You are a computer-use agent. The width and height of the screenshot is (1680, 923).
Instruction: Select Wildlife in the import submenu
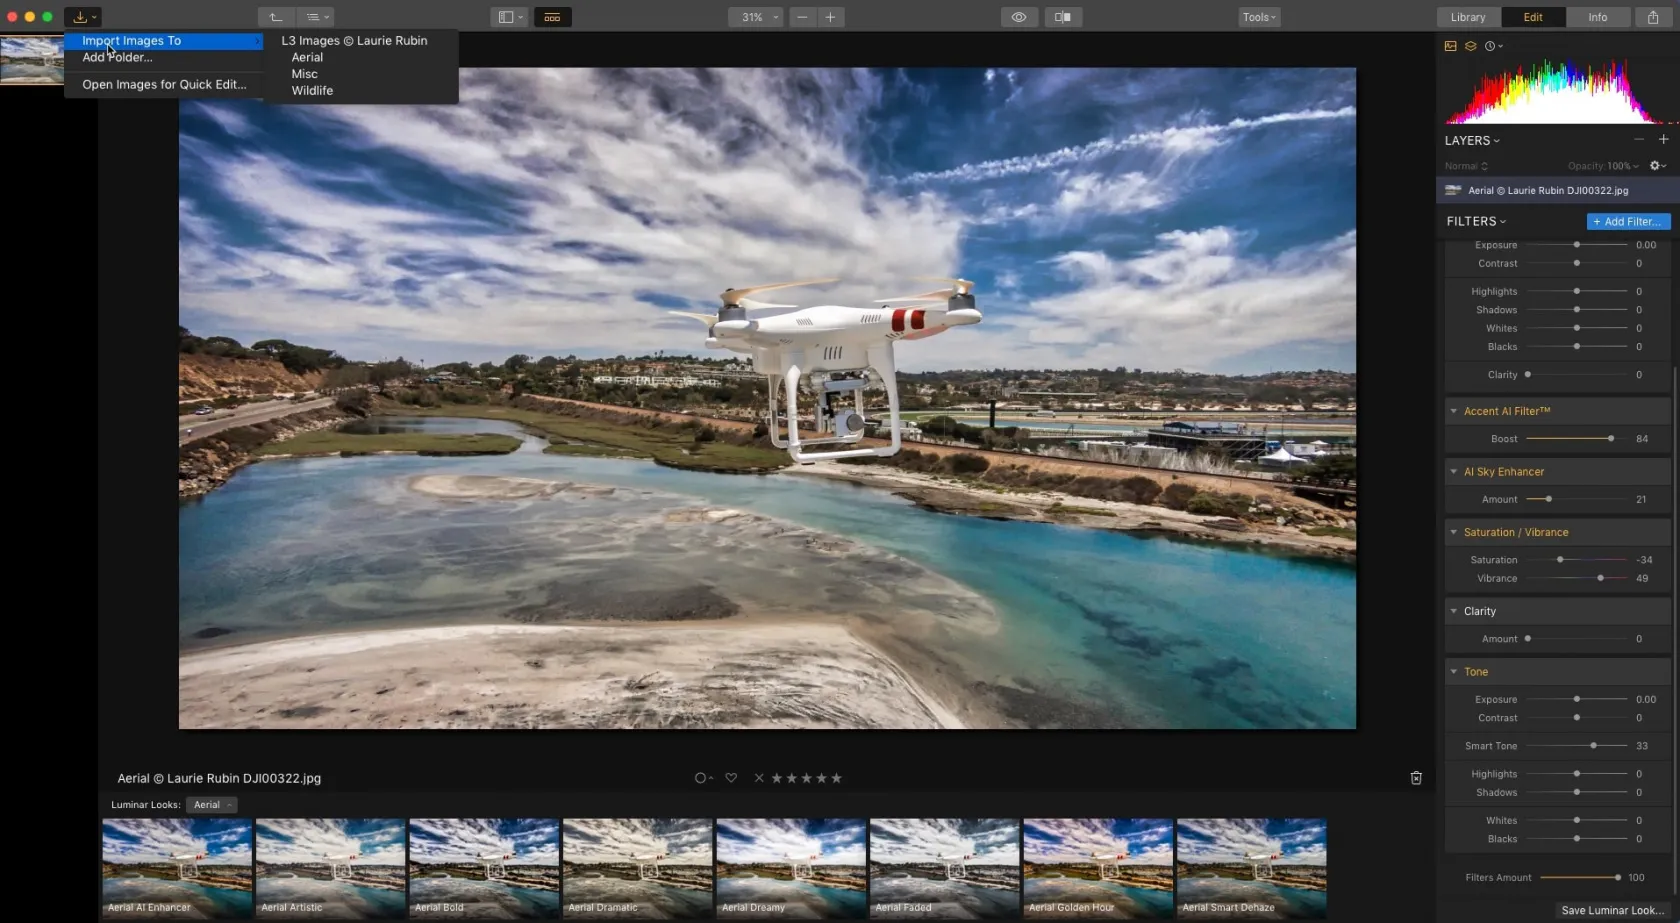312,91
